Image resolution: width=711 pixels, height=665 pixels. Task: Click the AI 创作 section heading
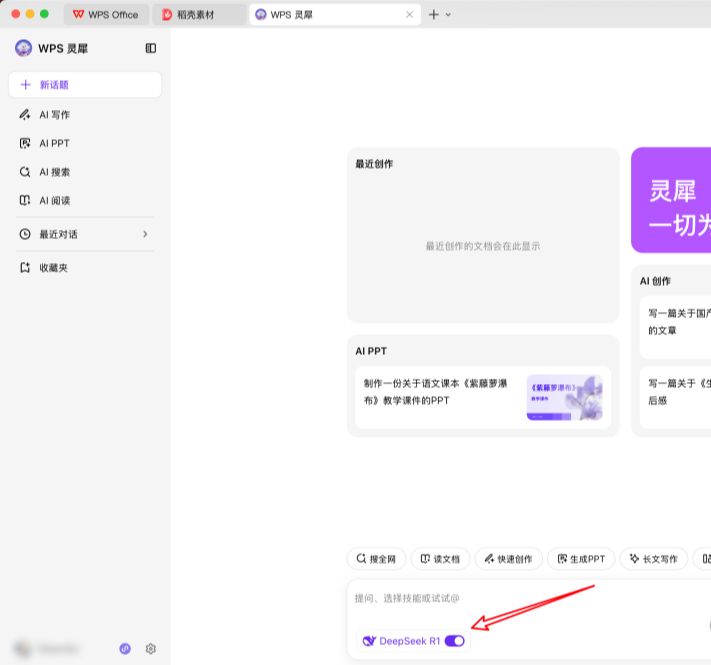[655, 281]
